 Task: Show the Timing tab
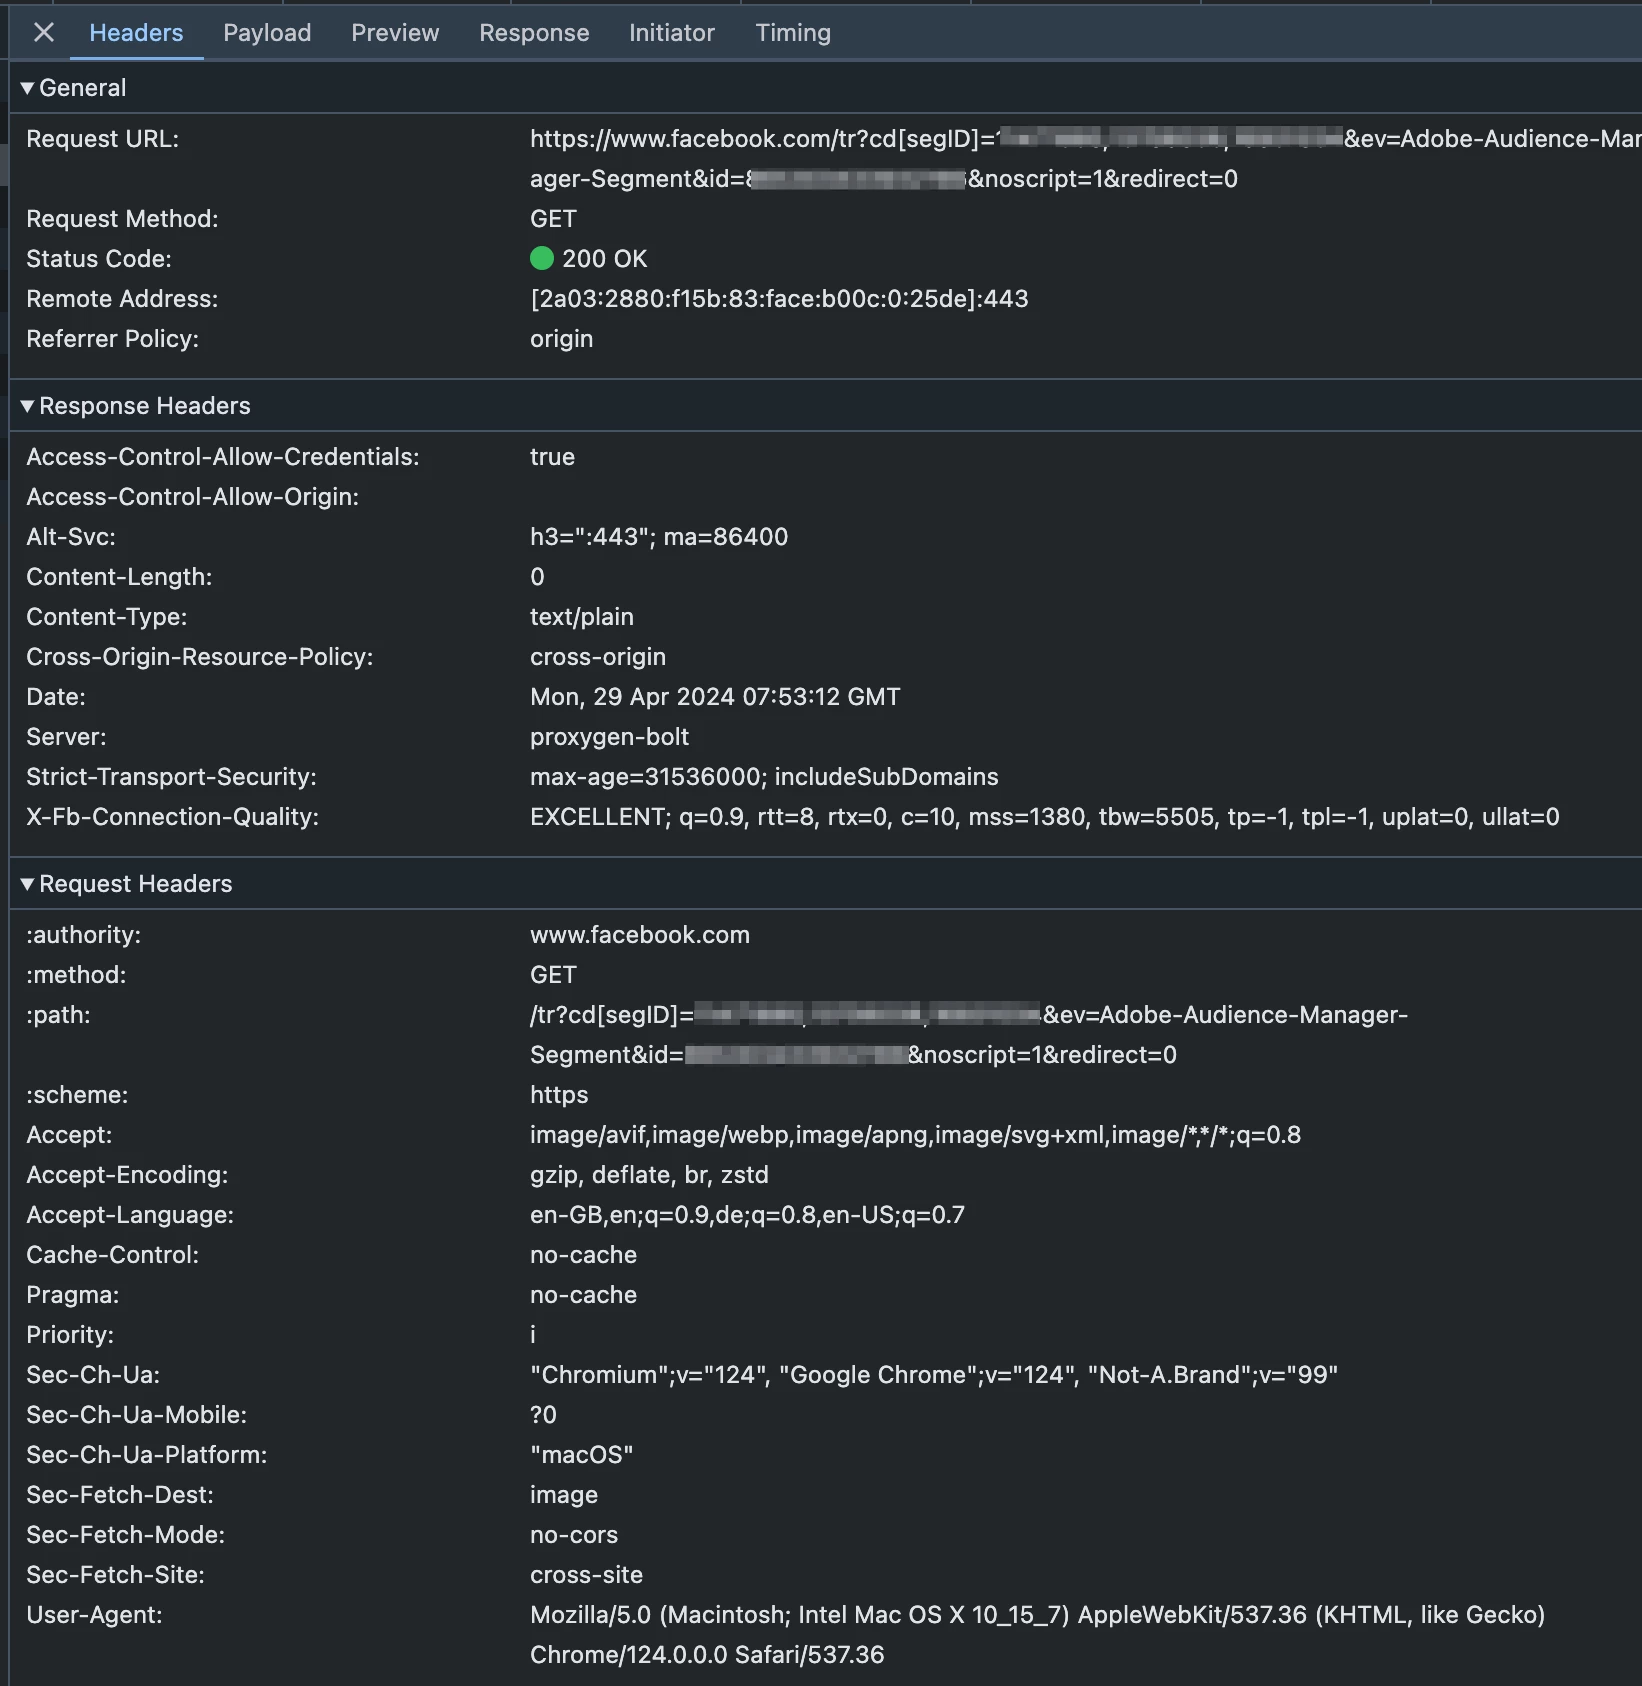click(793, 33)
